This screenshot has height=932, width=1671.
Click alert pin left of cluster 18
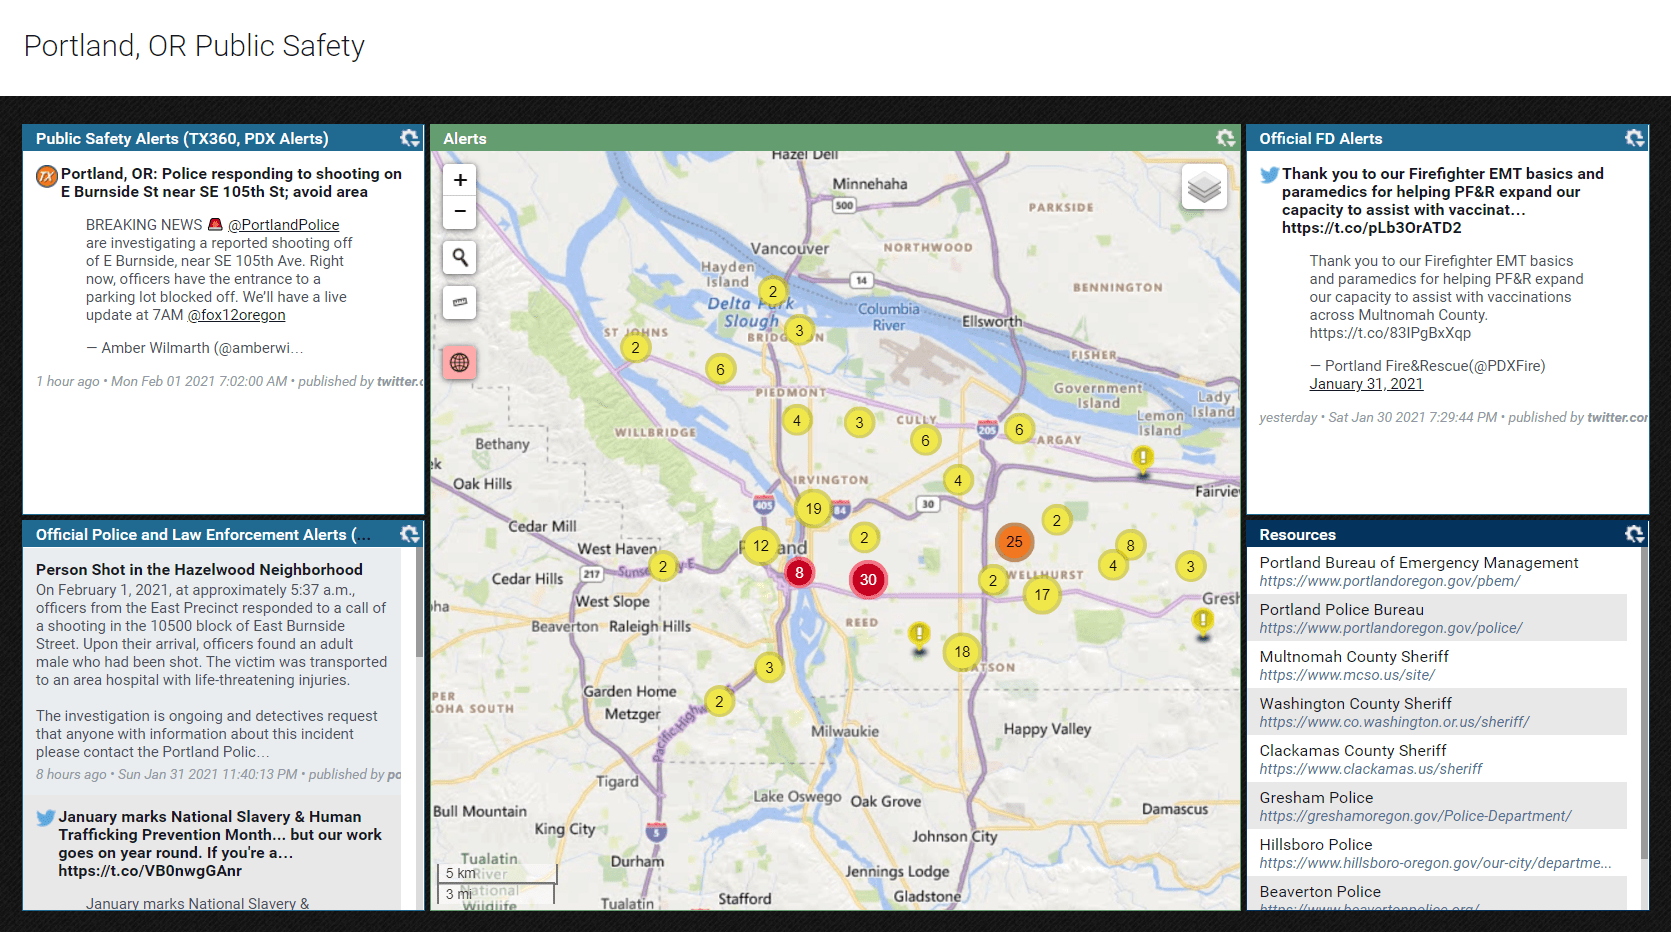pos(919,637)
